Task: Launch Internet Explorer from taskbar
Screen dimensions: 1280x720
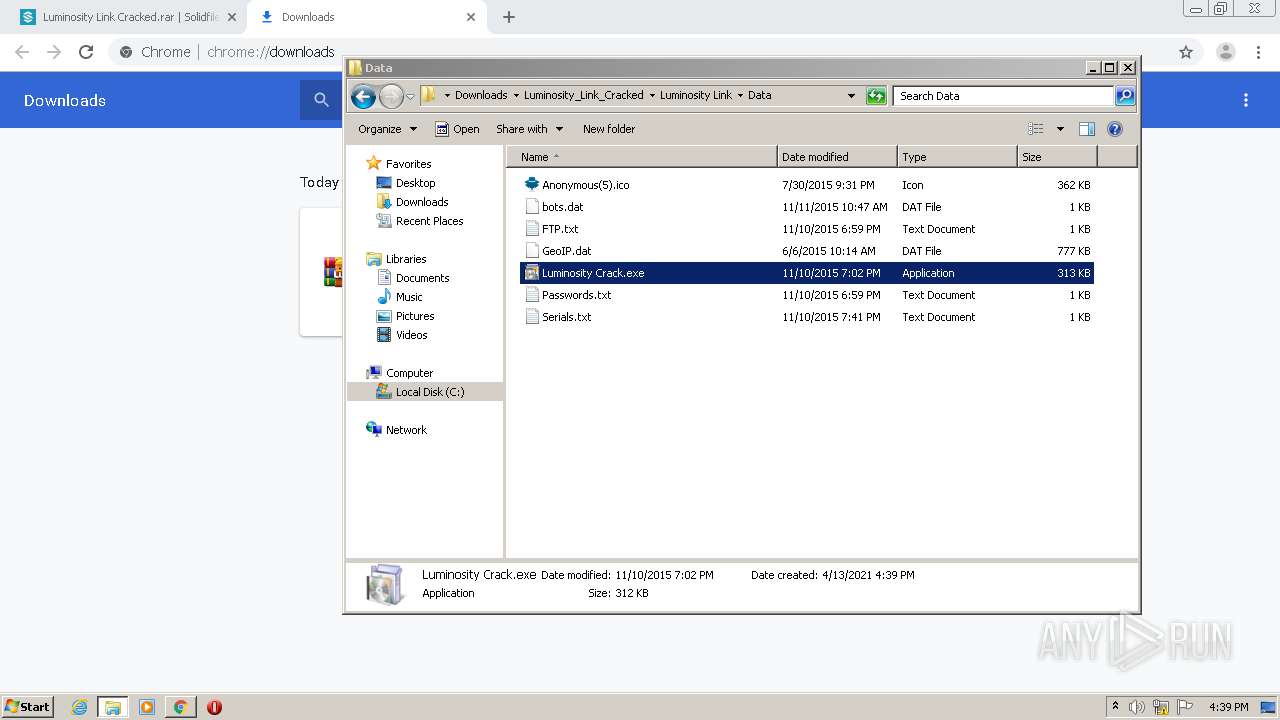Action: (x=79, y=707)
